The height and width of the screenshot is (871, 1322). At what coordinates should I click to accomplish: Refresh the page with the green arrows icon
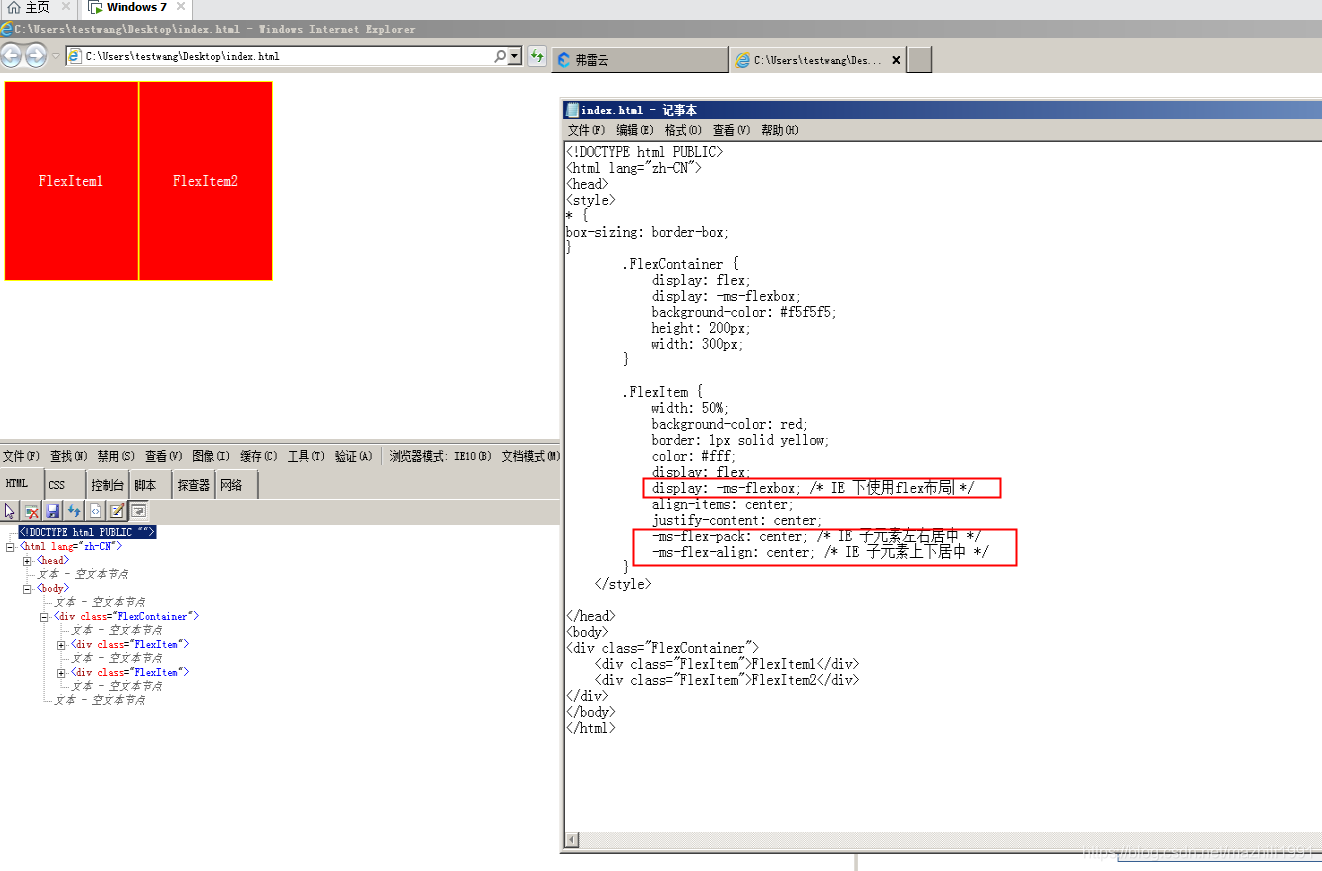click(x=537, y=56)
